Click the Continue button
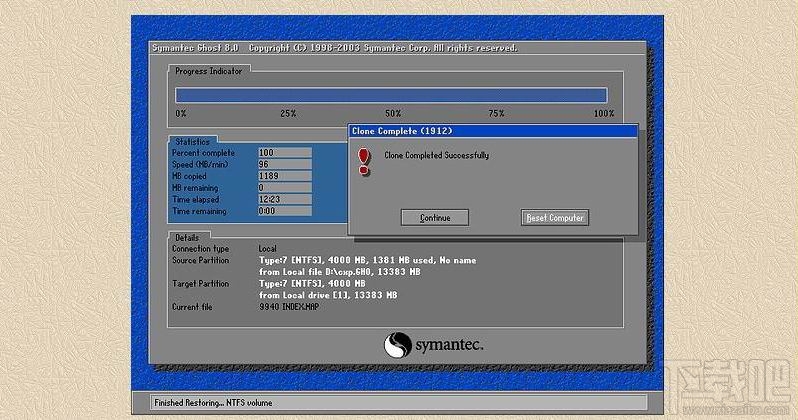The image size is (798, 420). point(435,217)
